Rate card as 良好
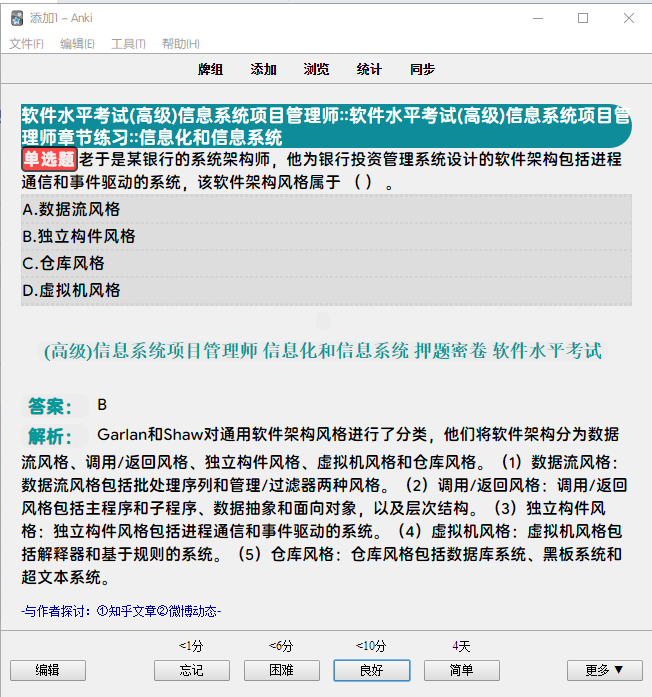The width and height of the screenshot is (652, 697). [372, 670]
